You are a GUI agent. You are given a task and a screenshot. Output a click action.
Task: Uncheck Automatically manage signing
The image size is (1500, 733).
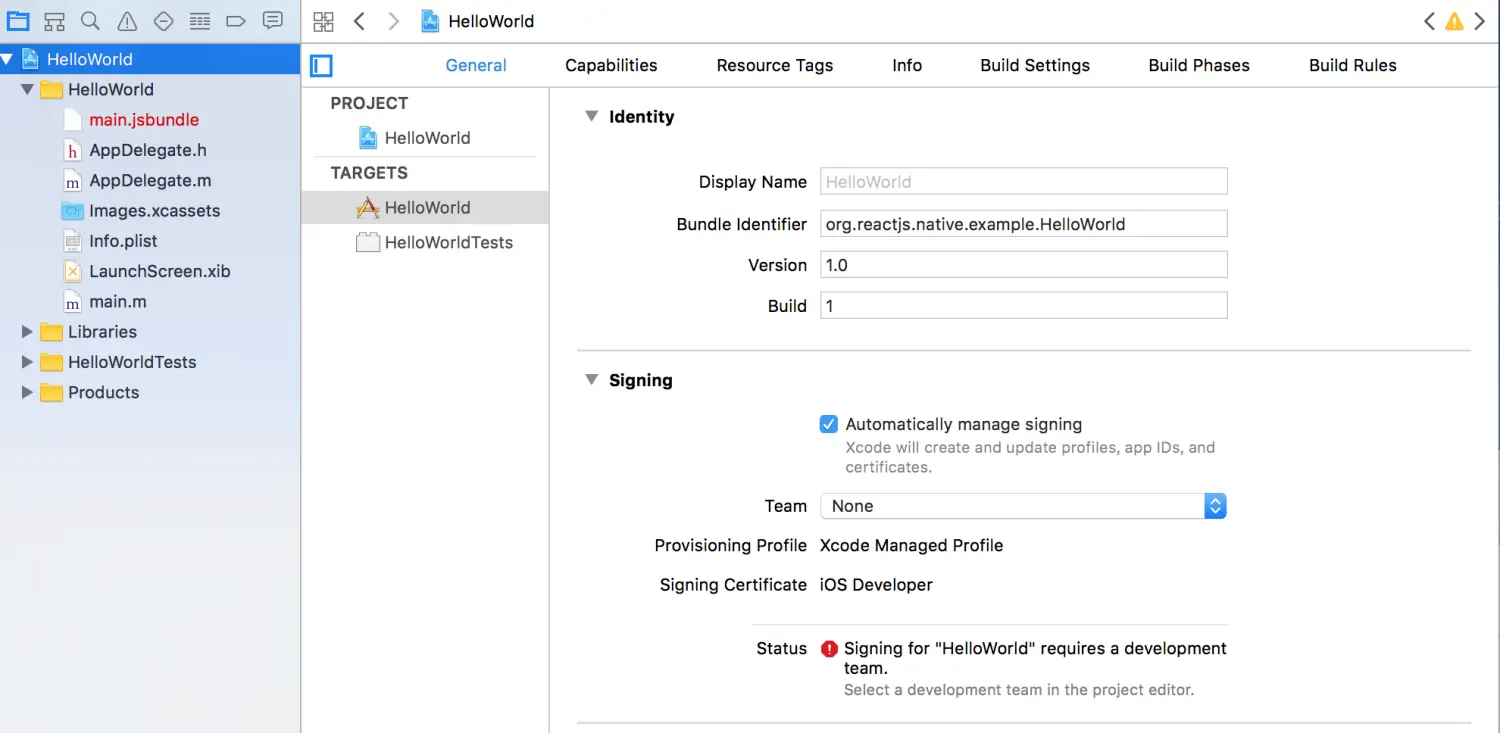pyautogui.click(x=828, y=424)
